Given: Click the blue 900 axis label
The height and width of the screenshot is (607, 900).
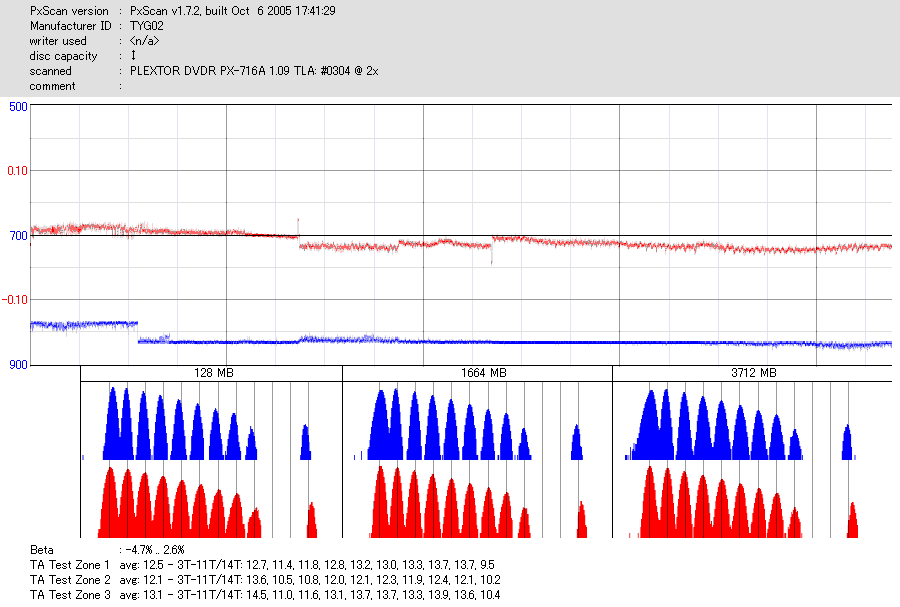Looking at the screenshot, I should [x=18, y=365].
